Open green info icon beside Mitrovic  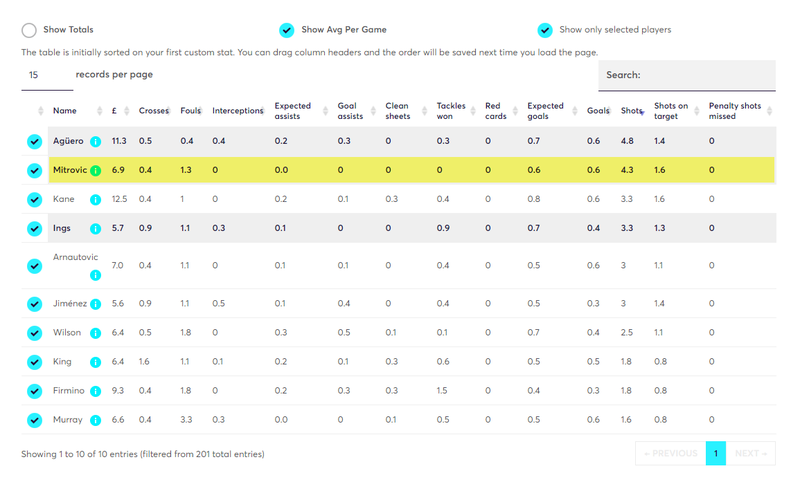95,170
